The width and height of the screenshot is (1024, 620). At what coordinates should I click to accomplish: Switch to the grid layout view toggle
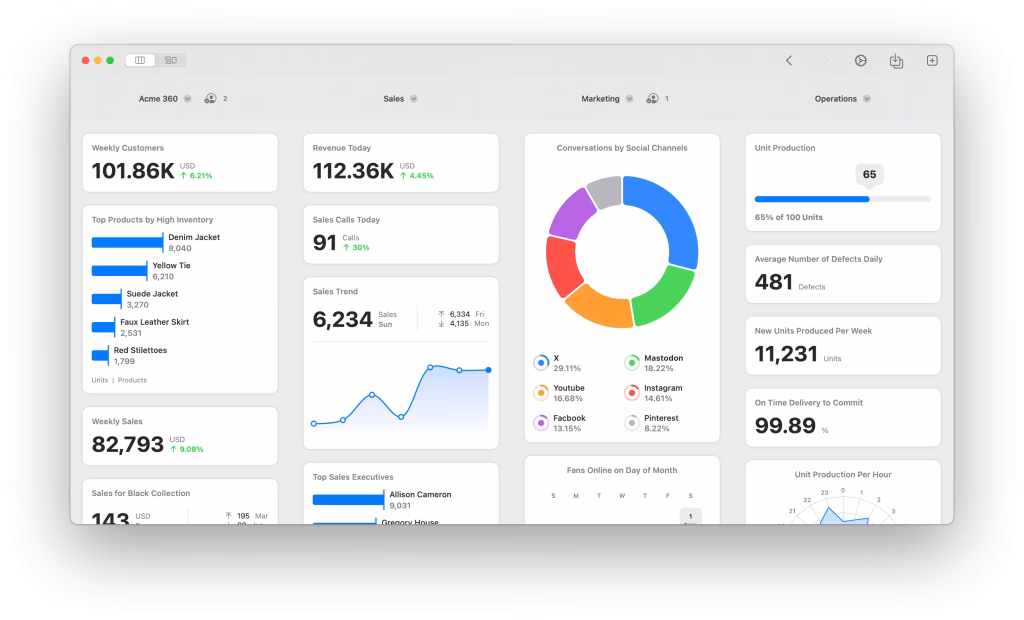[170, 60]
